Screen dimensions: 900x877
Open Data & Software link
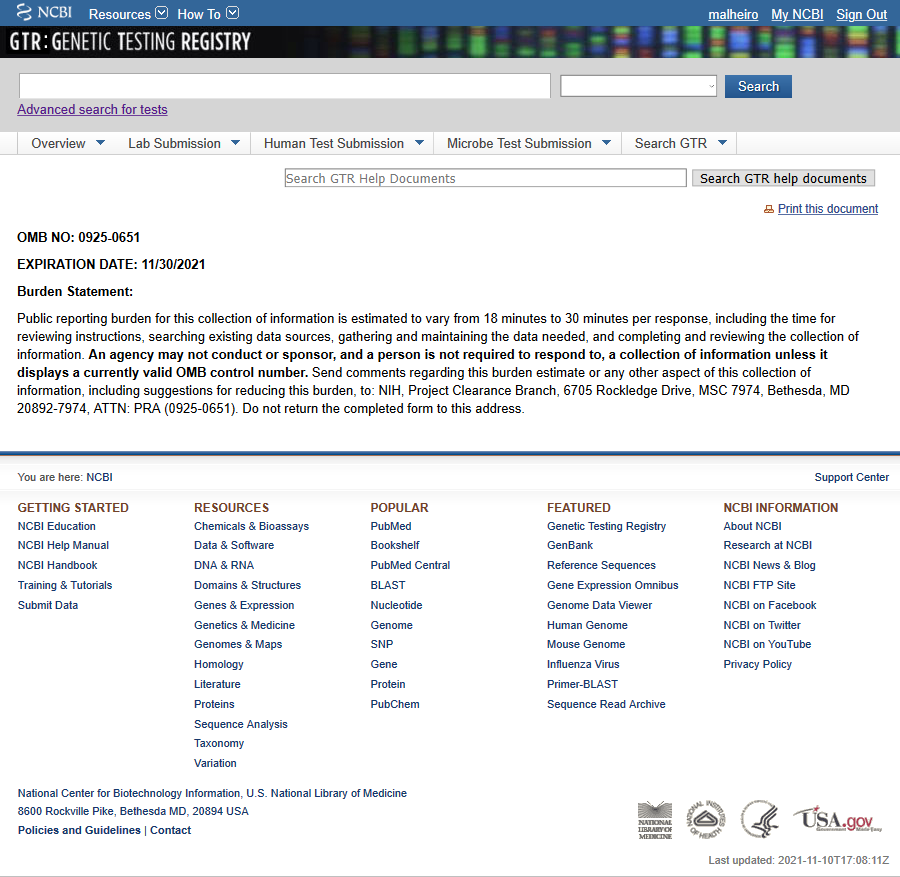[x=234, y=545]
